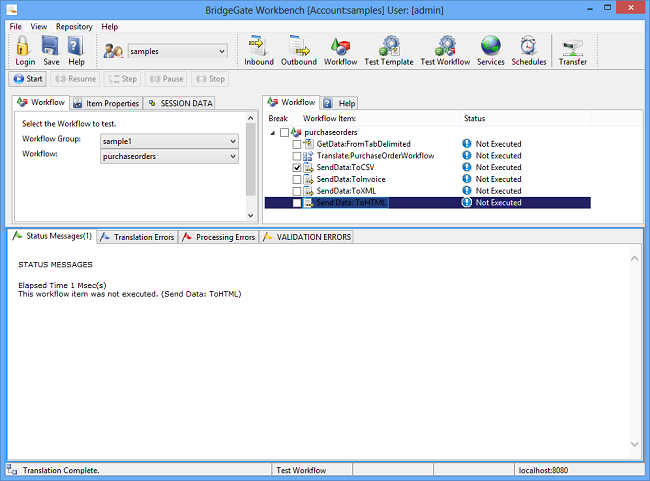Open the Inbound toolbar icon
This screenshot has height=481, width=650.
[x=258, y=46]
